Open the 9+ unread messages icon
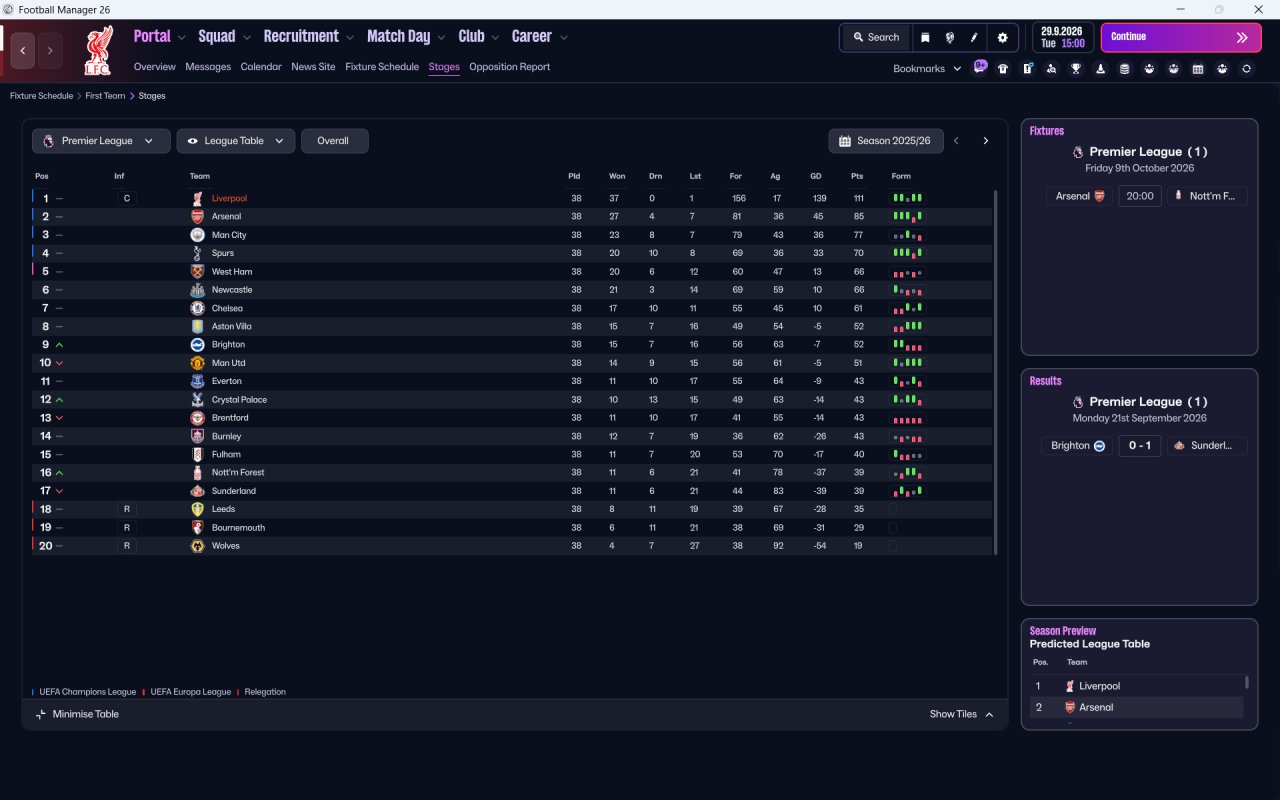The image size is (1280, 800). 980,67
